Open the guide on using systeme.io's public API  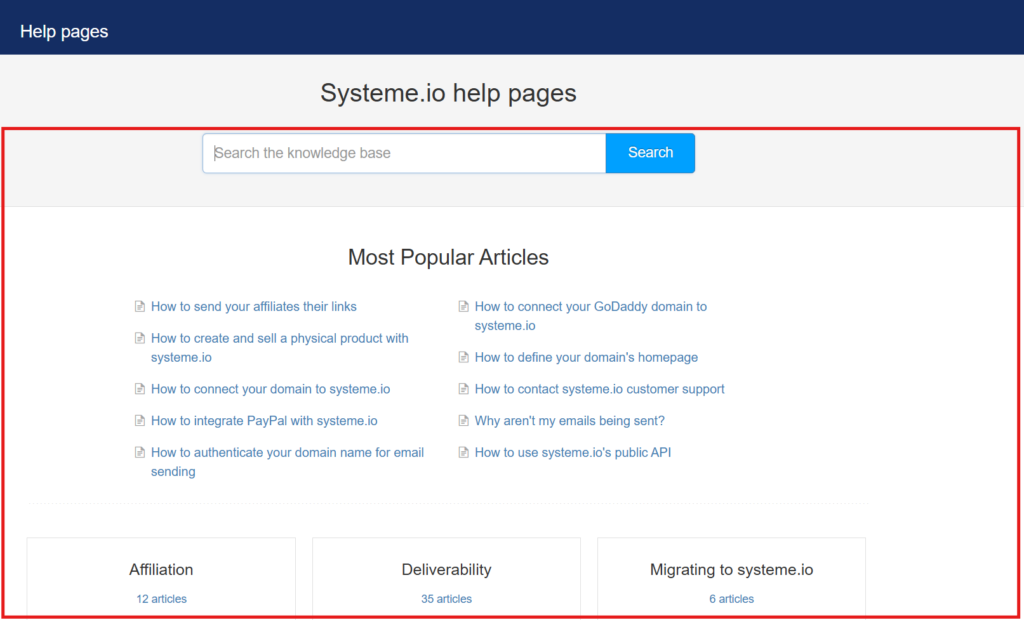click(572, 452)
